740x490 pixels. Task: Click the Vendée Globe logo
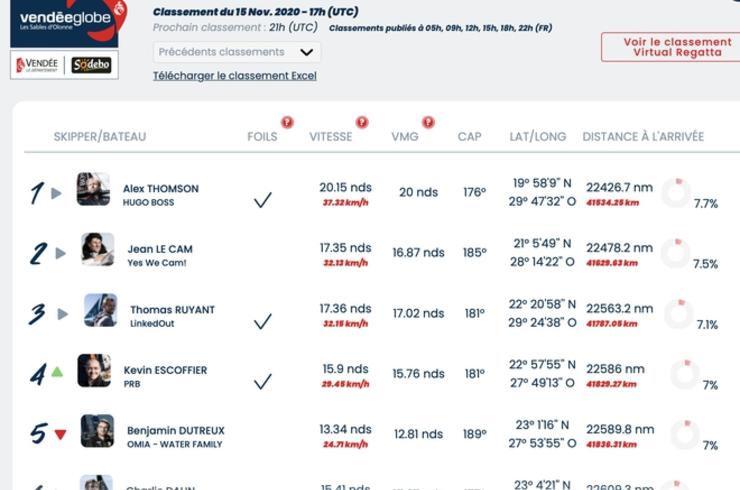pos(68,23)
